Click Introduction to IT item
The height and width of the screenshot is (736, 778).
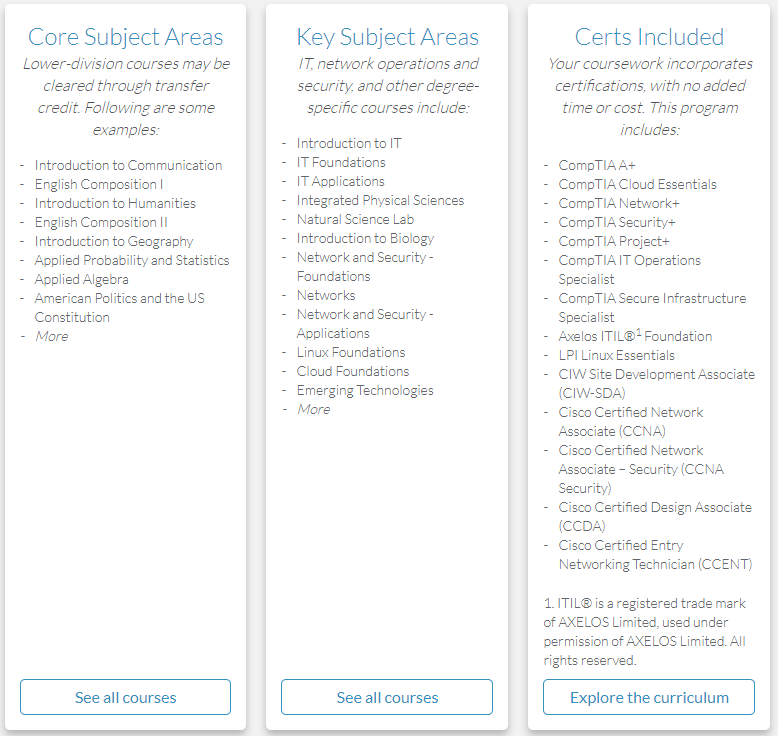pyautogui.click(x=349, y=143)
